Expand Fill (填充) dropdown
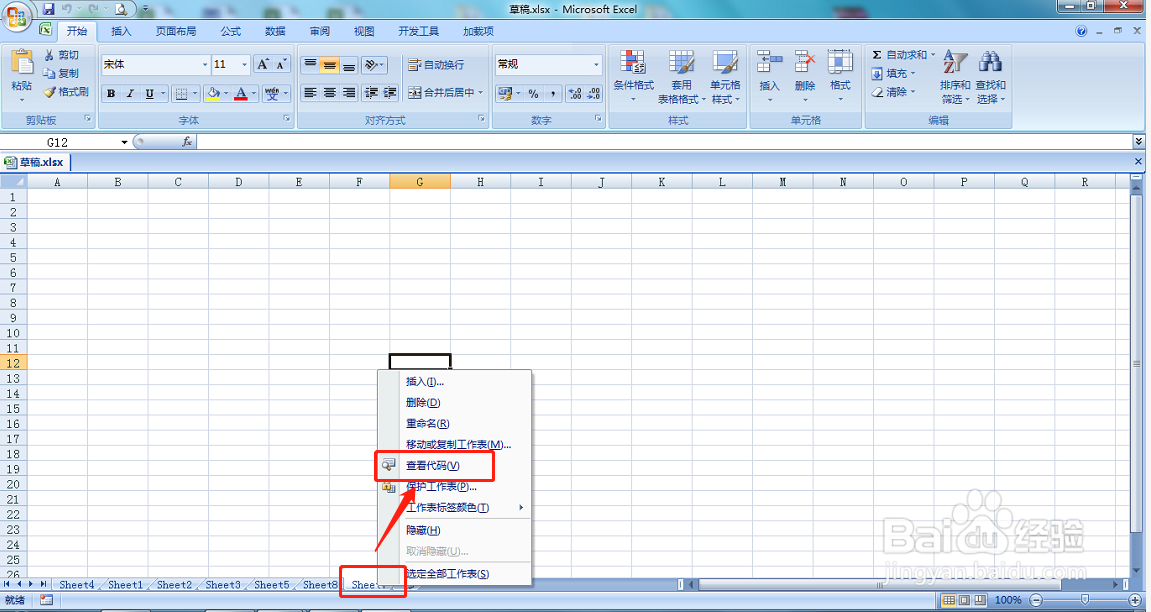This screenshot has width=1151, height=612. pyautogui.click(x=912, y=73)
